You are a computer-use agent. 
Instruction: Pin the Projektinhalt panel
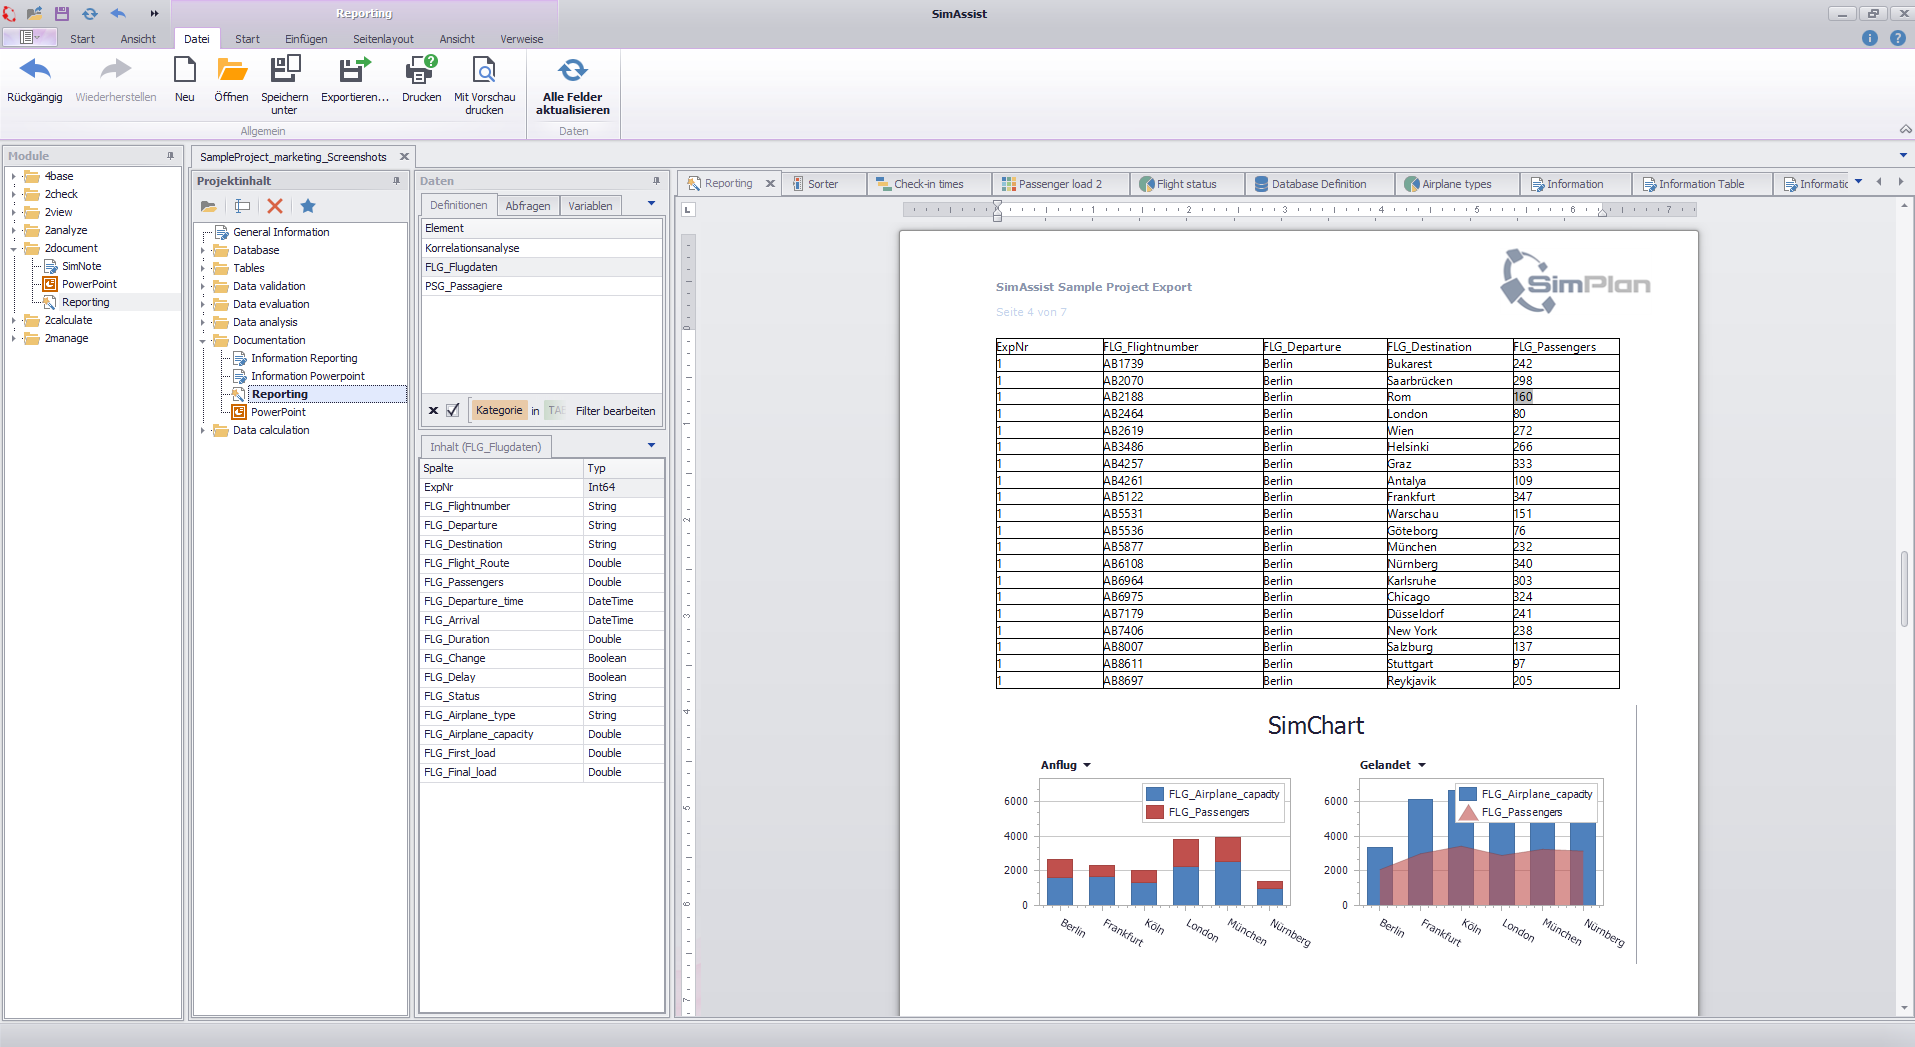(x=397, y=181)
